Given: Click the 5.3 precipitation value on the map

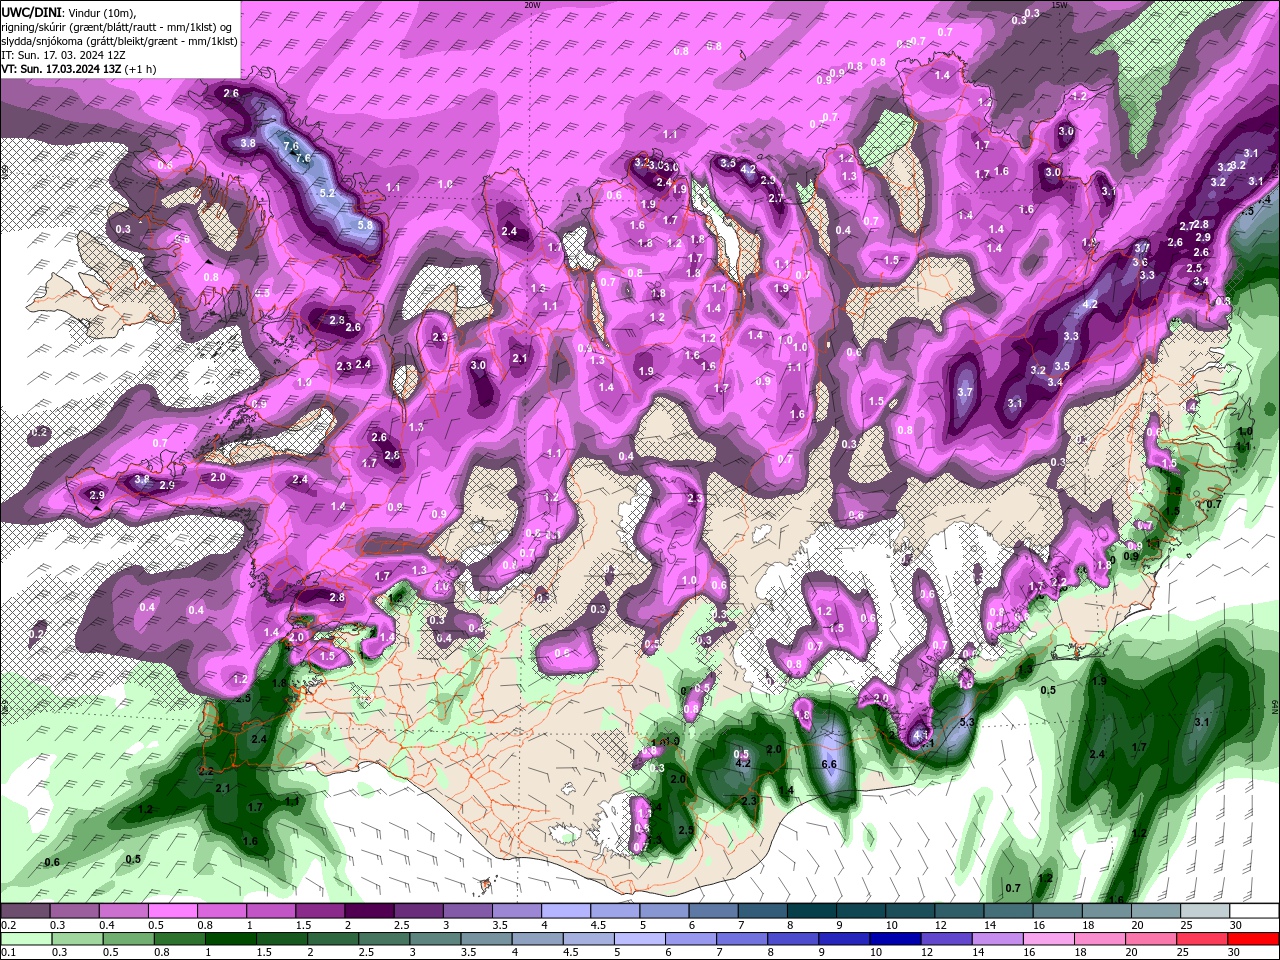Looking at the screenshot, I should click(x=967, y=722).
